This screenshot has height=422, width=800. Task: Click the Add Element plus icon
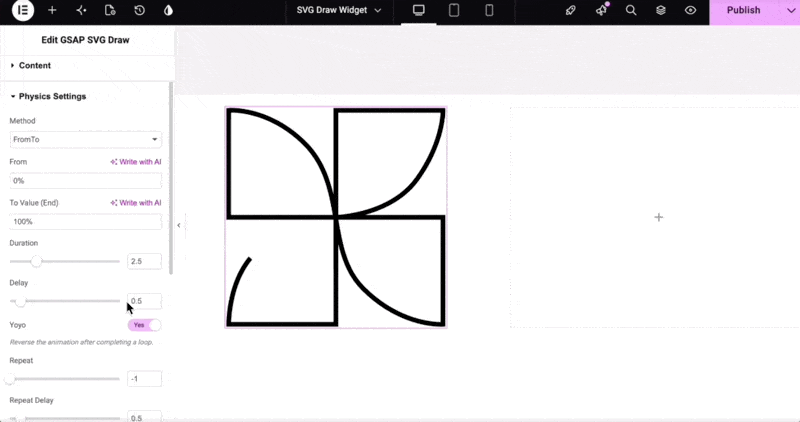52,10
